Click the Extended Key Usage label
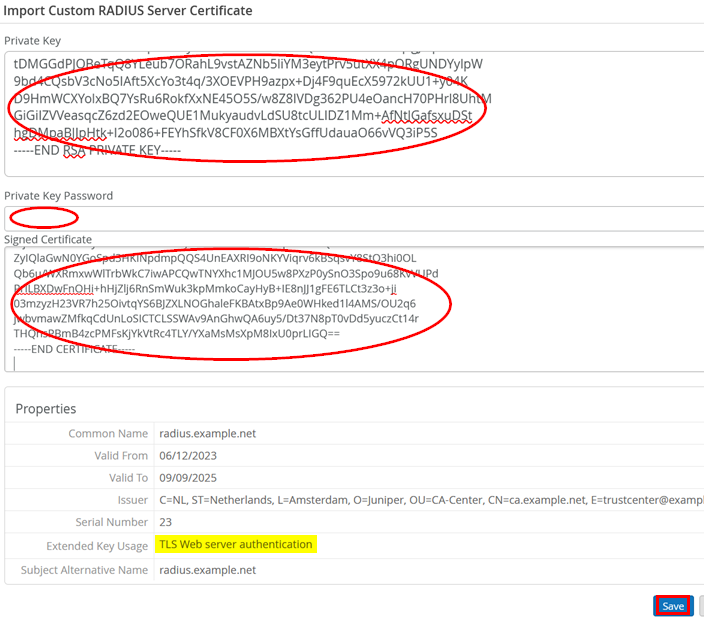The height and width of the screenshot is (621, 704). pos(97,546)
